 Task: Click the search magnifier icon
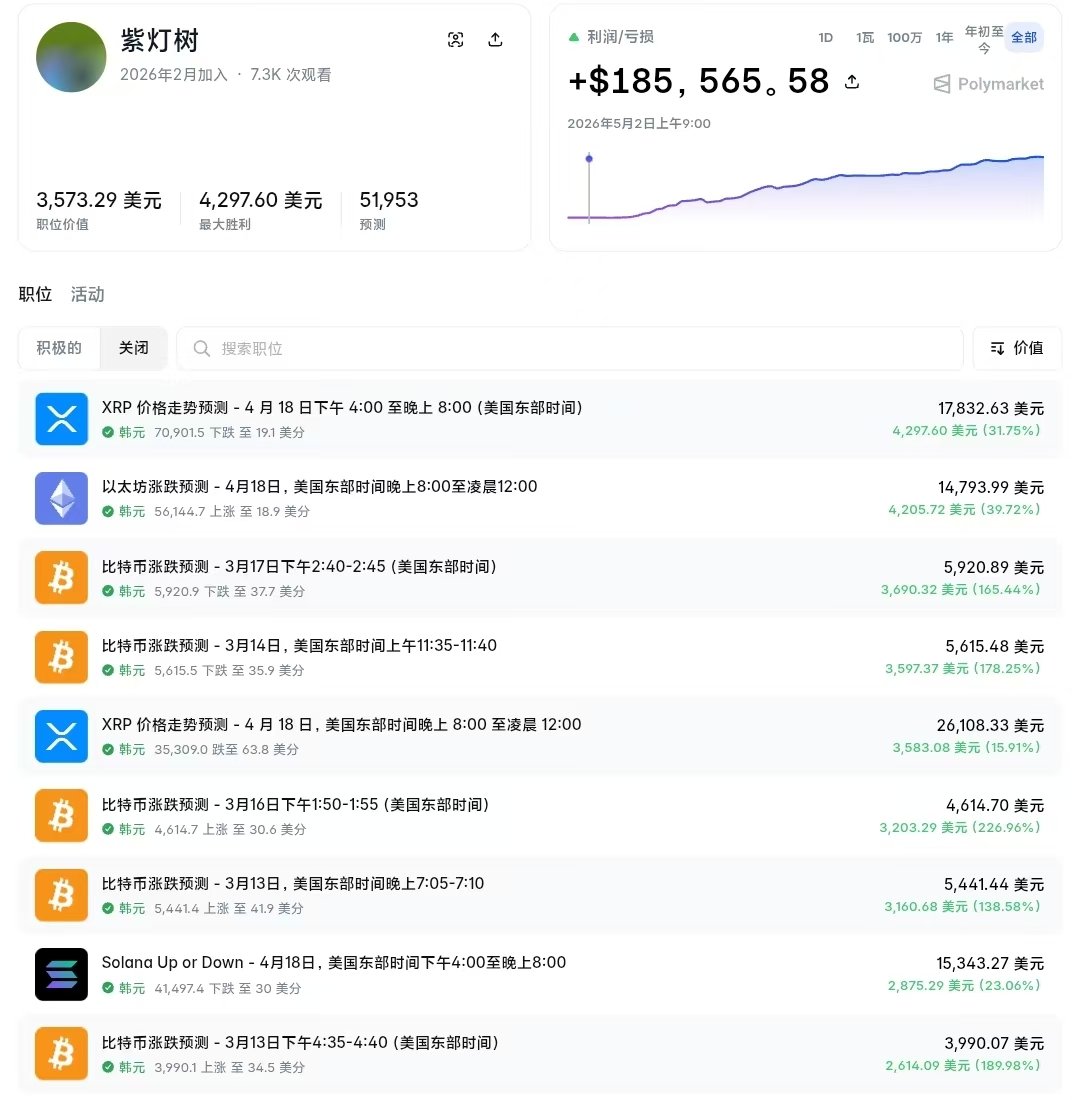coord(201,349)
